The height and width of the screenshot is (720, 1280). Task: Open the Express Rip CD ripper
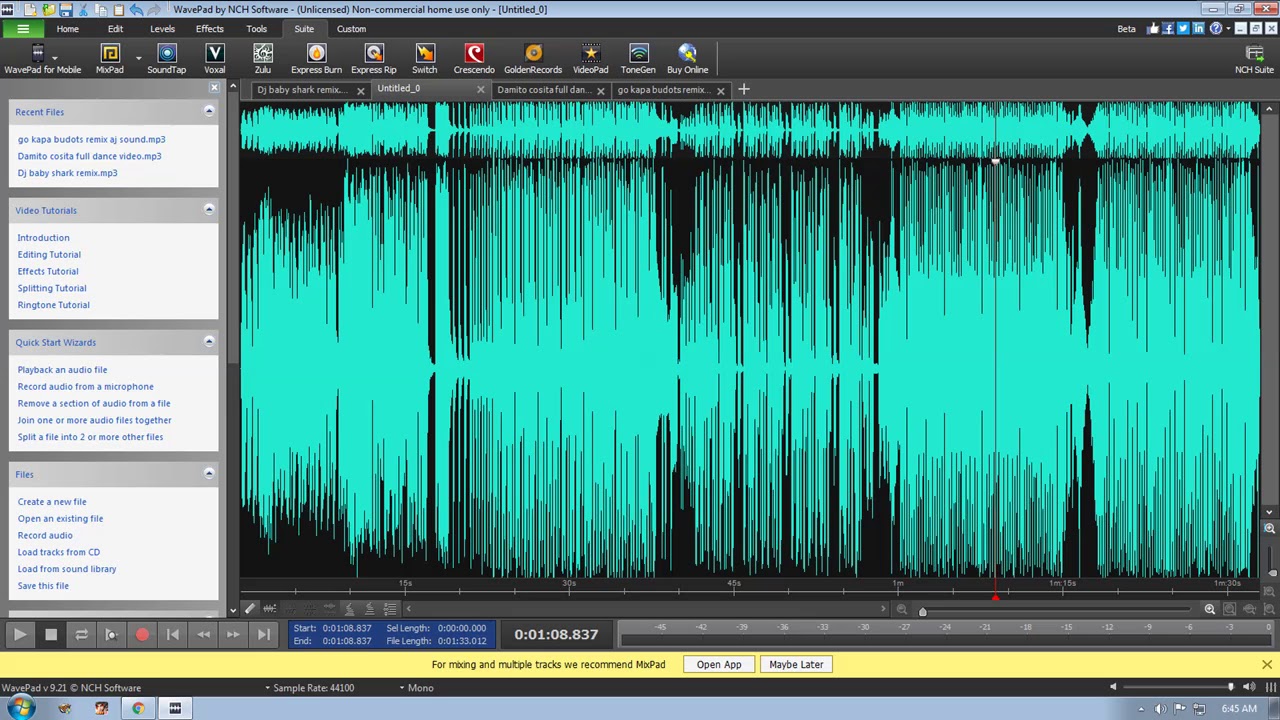(374, 59)
